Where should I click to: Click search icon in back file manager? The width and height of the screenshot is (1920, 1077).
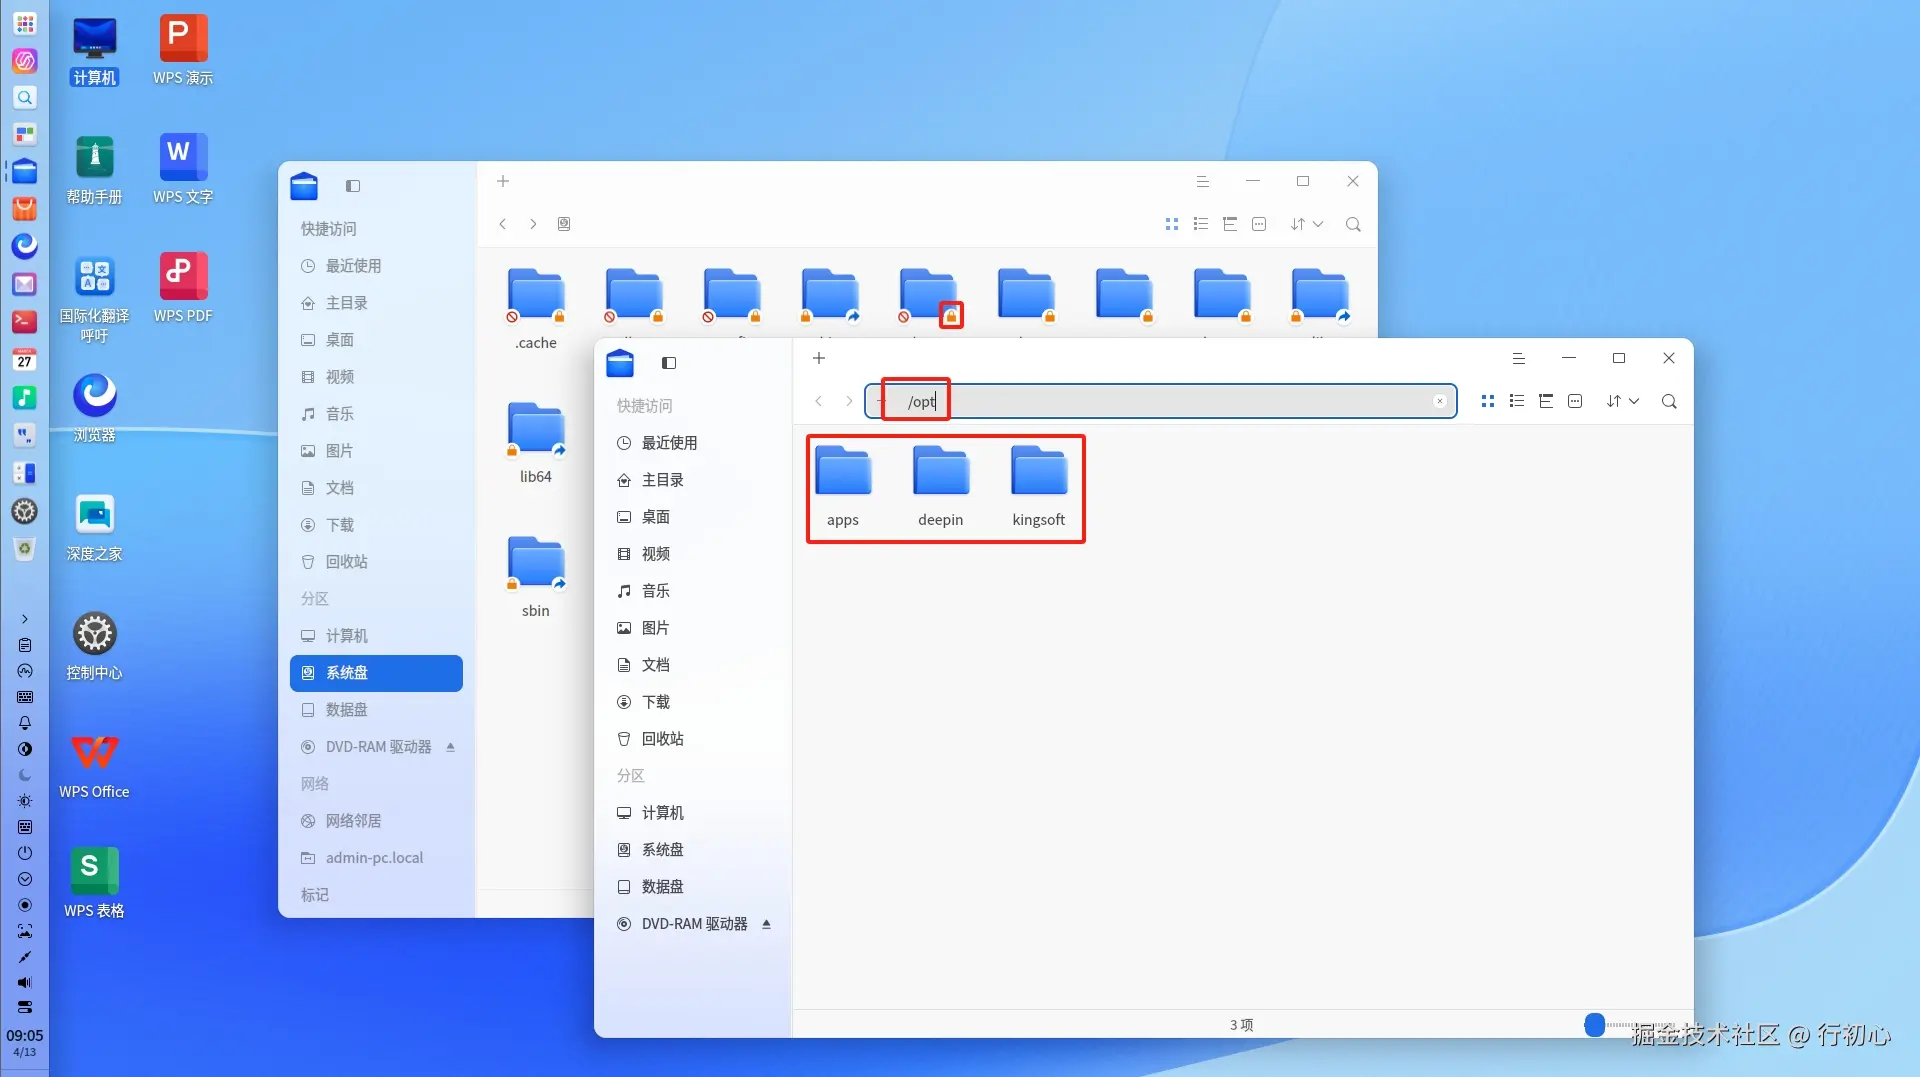[1353, 224]
